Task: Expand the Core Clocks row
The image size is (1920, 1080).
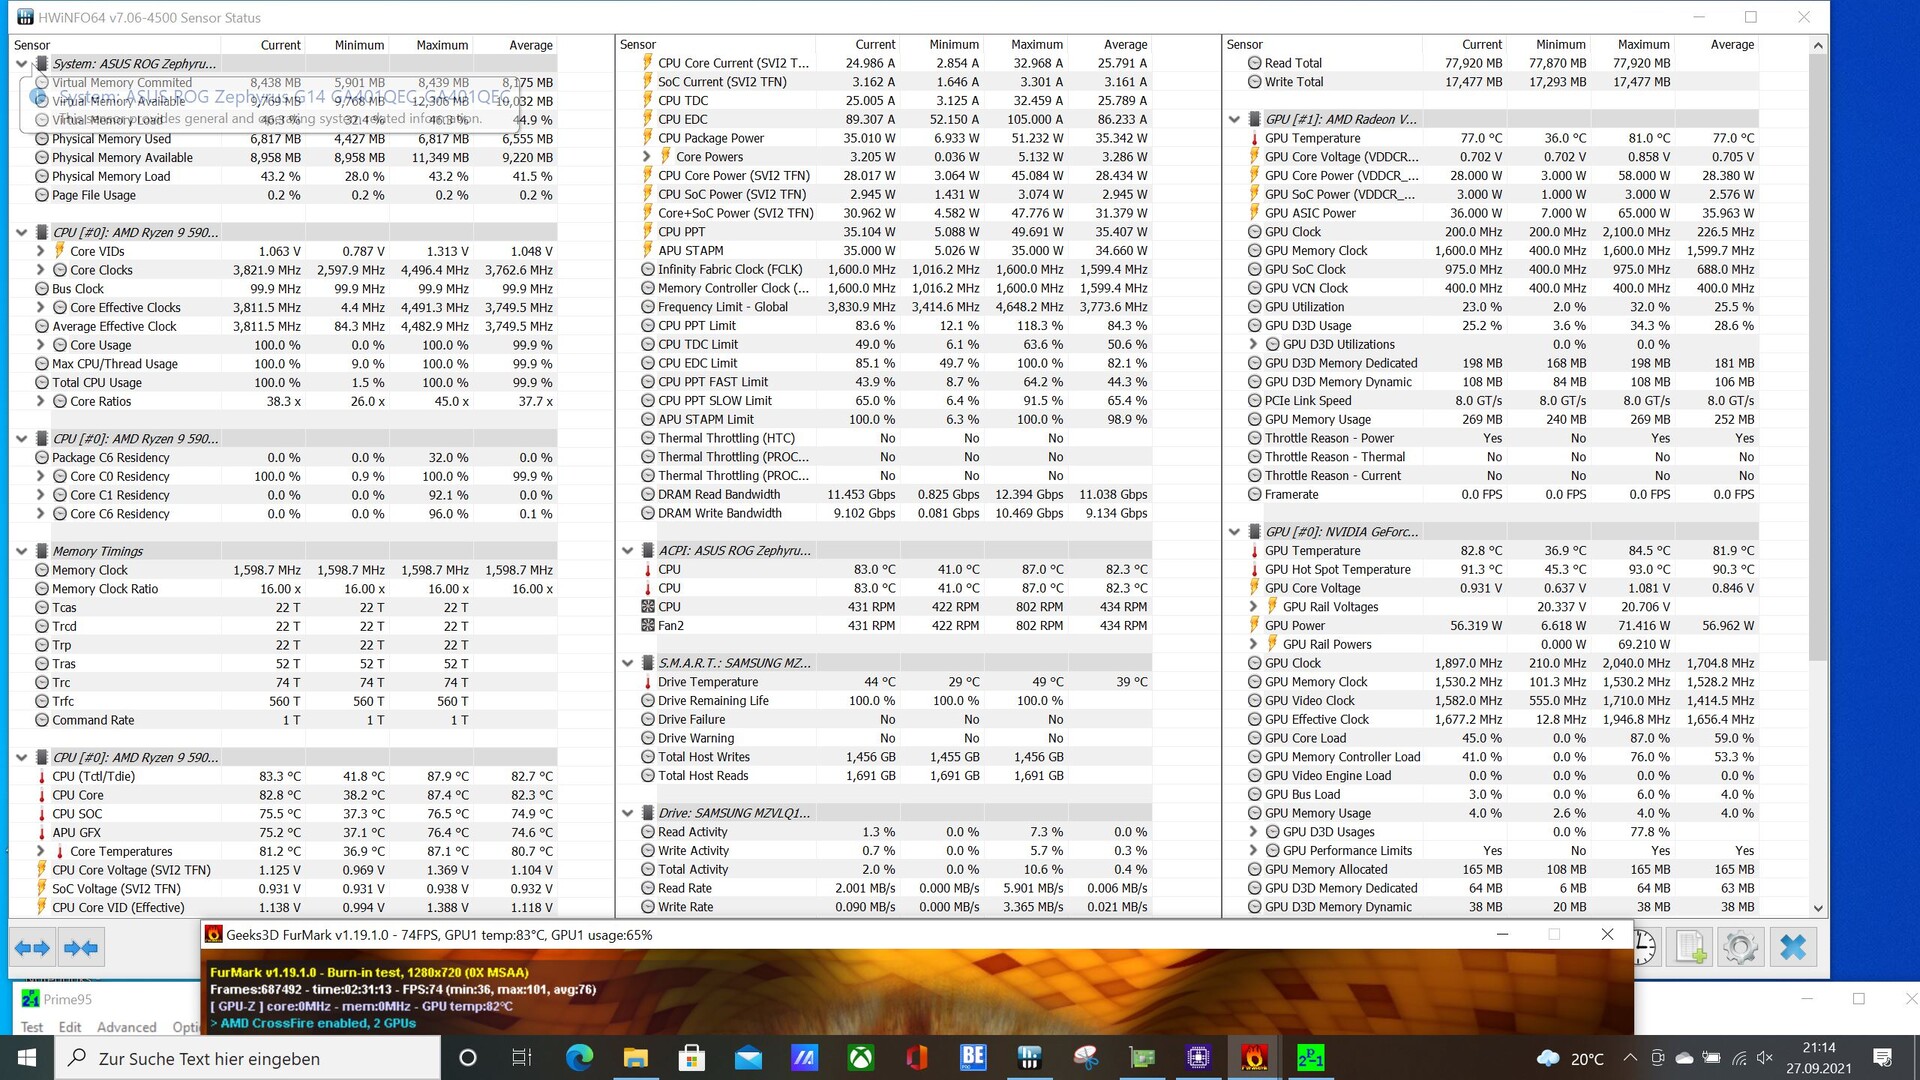Action: [x=40, y=270]
